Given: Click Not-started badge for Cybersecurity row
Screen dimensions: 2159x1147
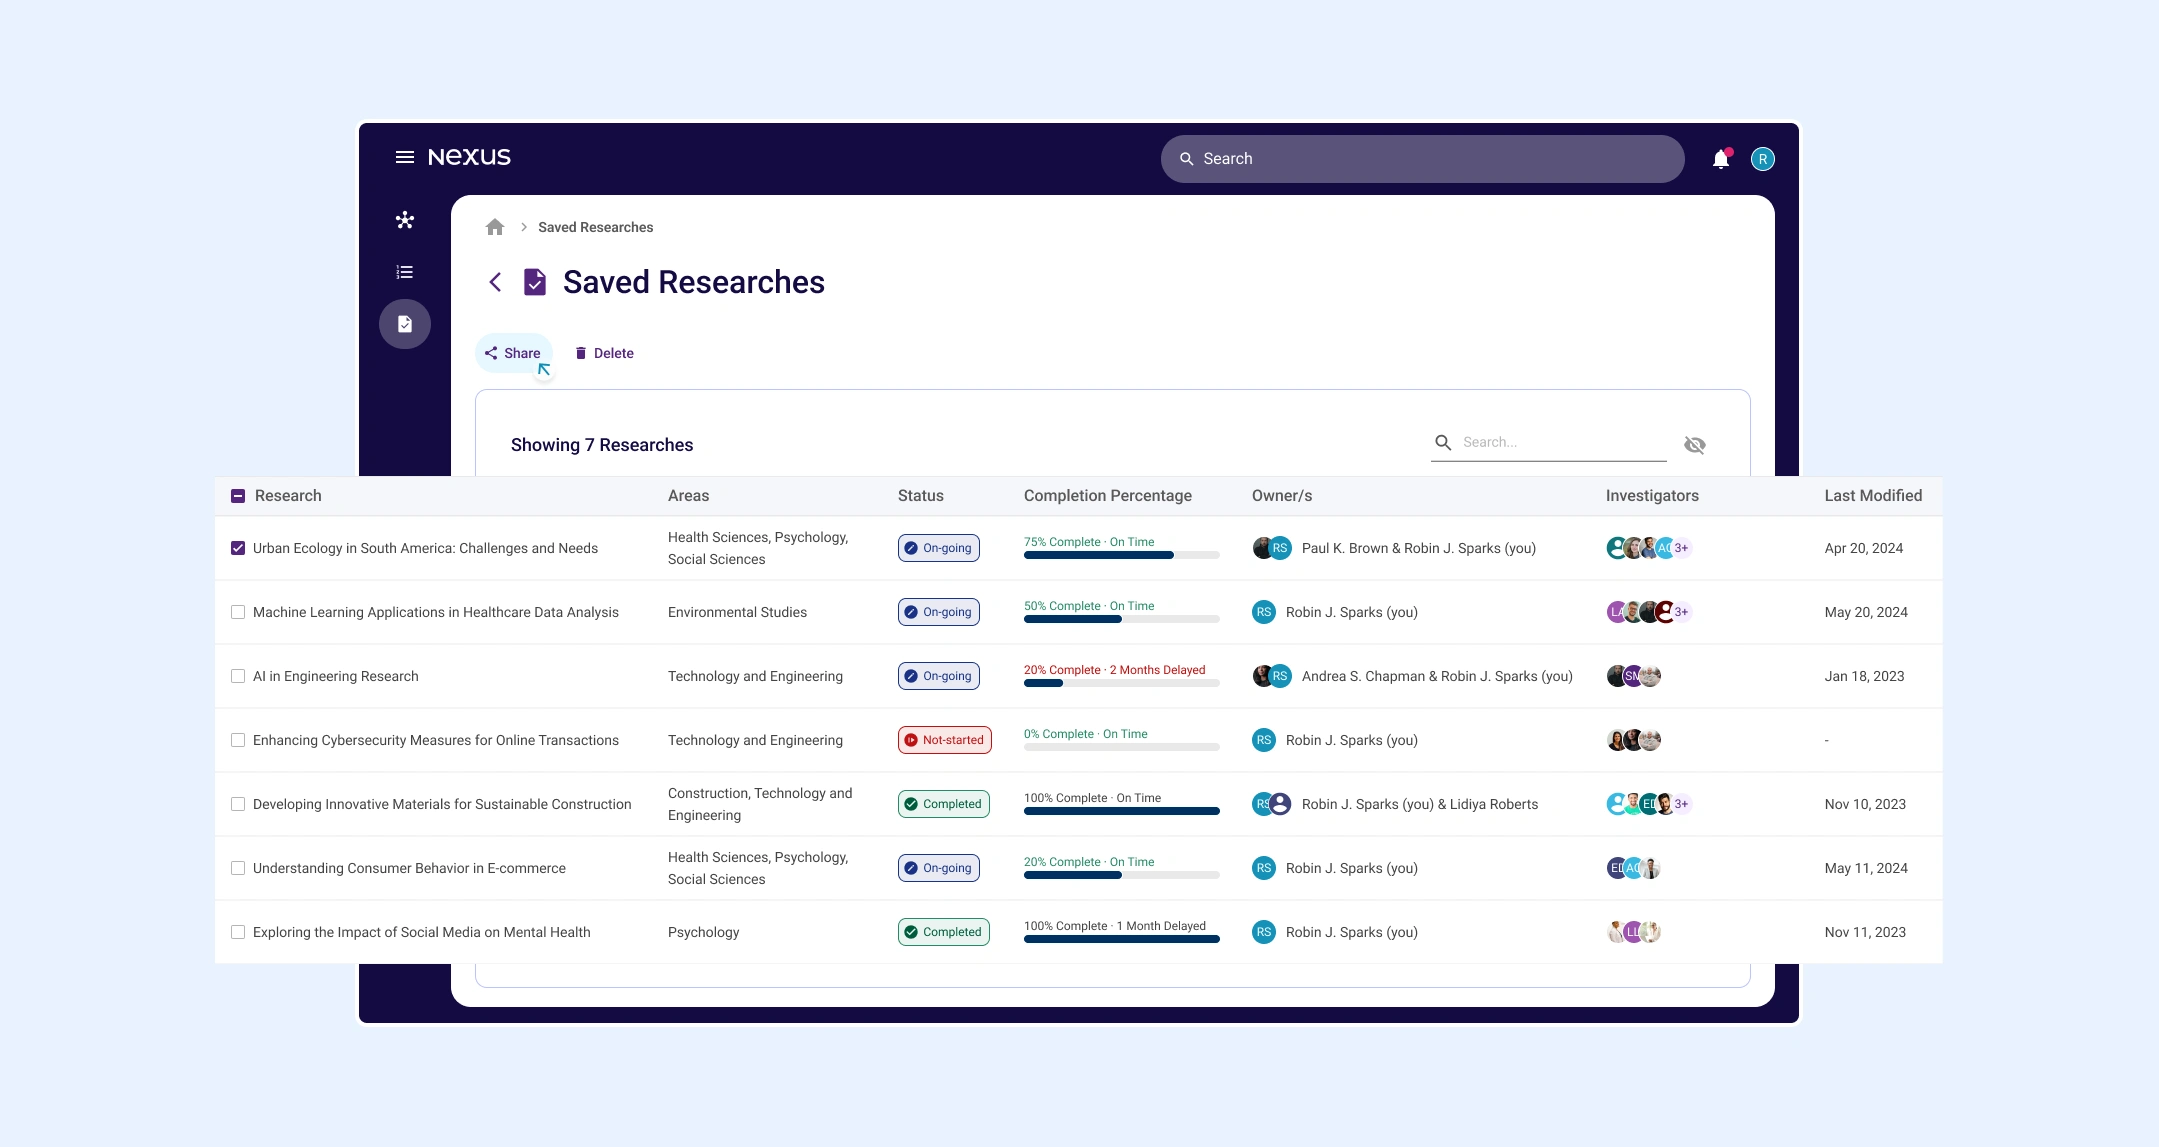Looking at the screenshot, I should pos(945,740).
